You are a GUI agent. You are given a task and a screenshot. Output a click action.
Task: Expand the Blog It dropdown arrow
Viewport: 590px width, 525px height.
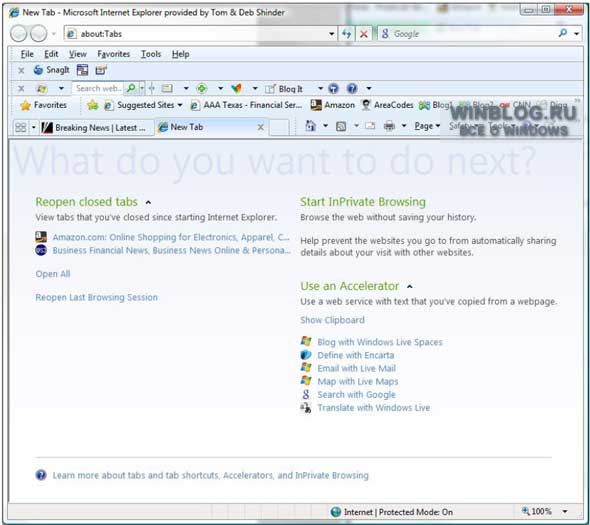(321, 89)
